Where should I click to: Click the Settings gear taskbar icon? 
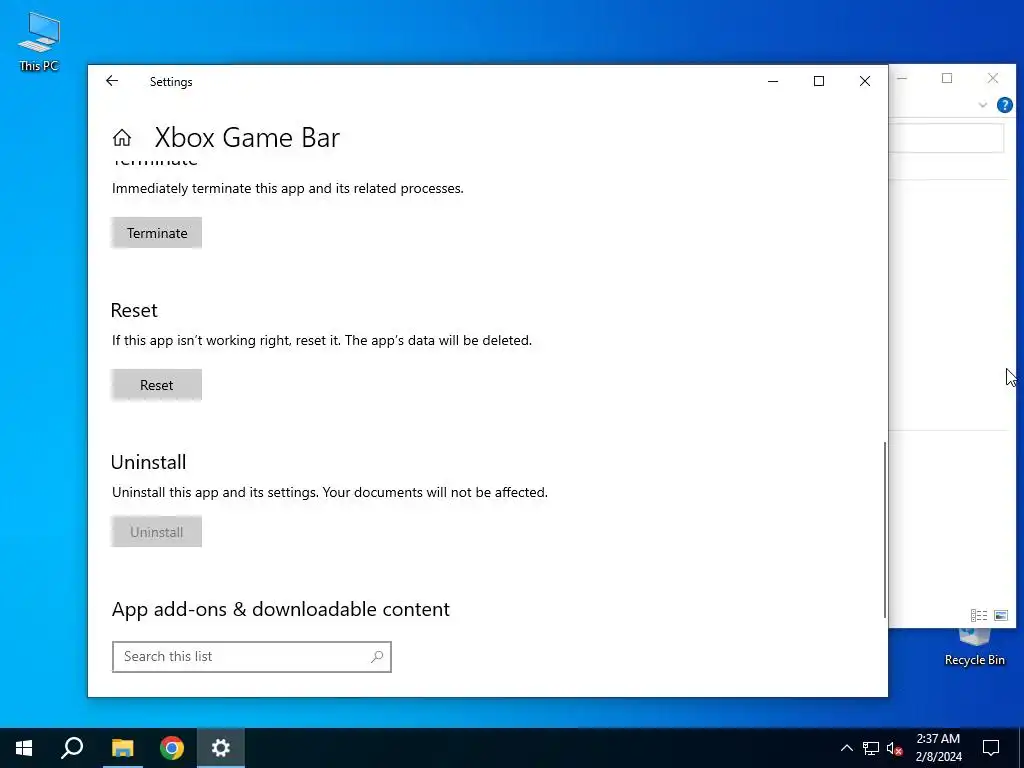(221, 748)
